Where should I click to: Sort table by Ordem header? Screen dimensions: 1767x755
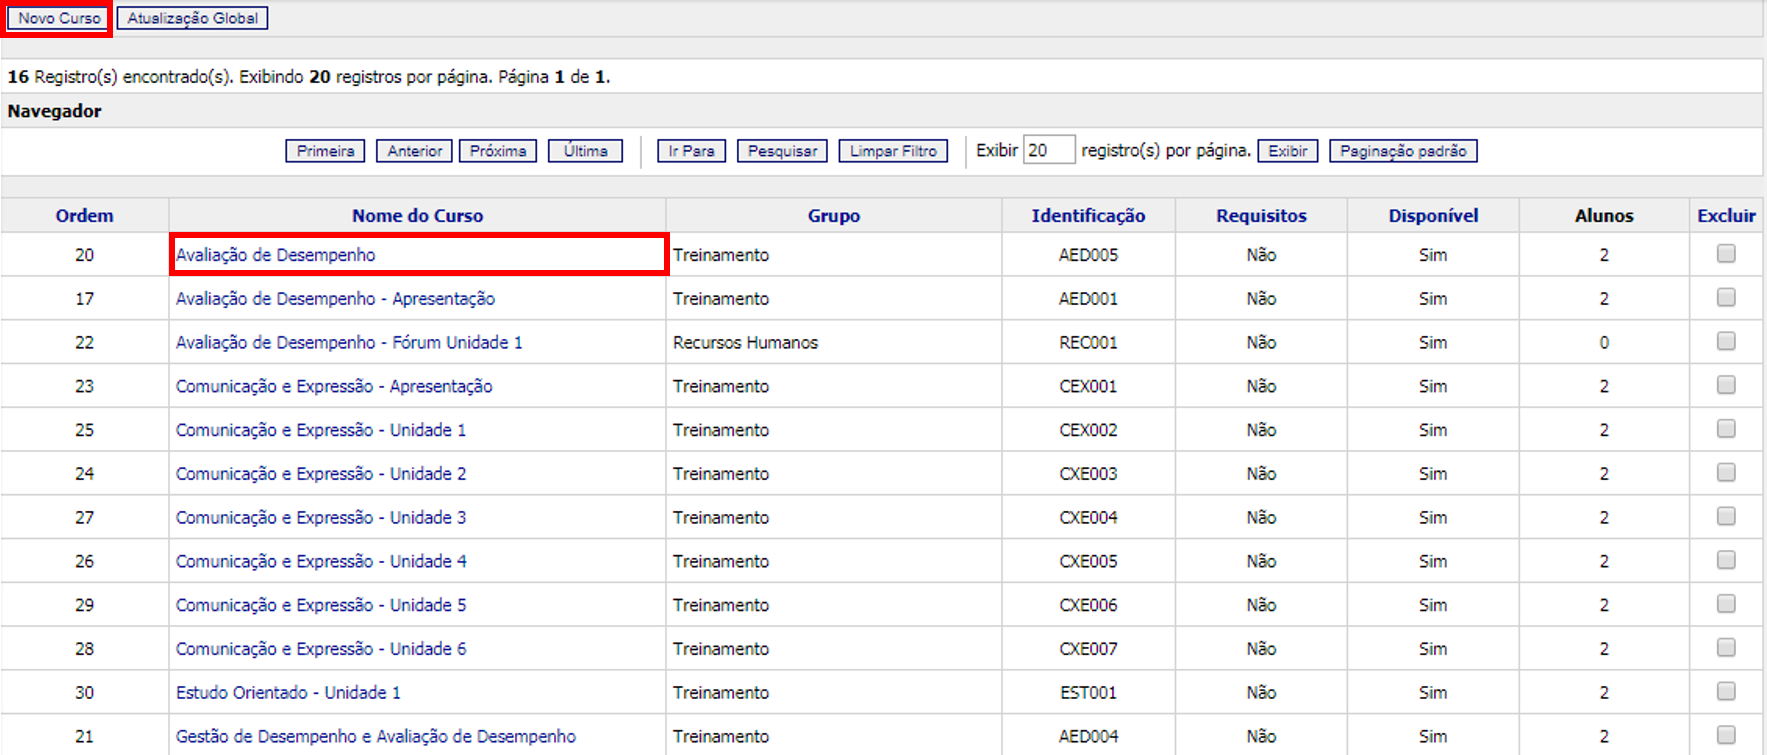point(84,216)
